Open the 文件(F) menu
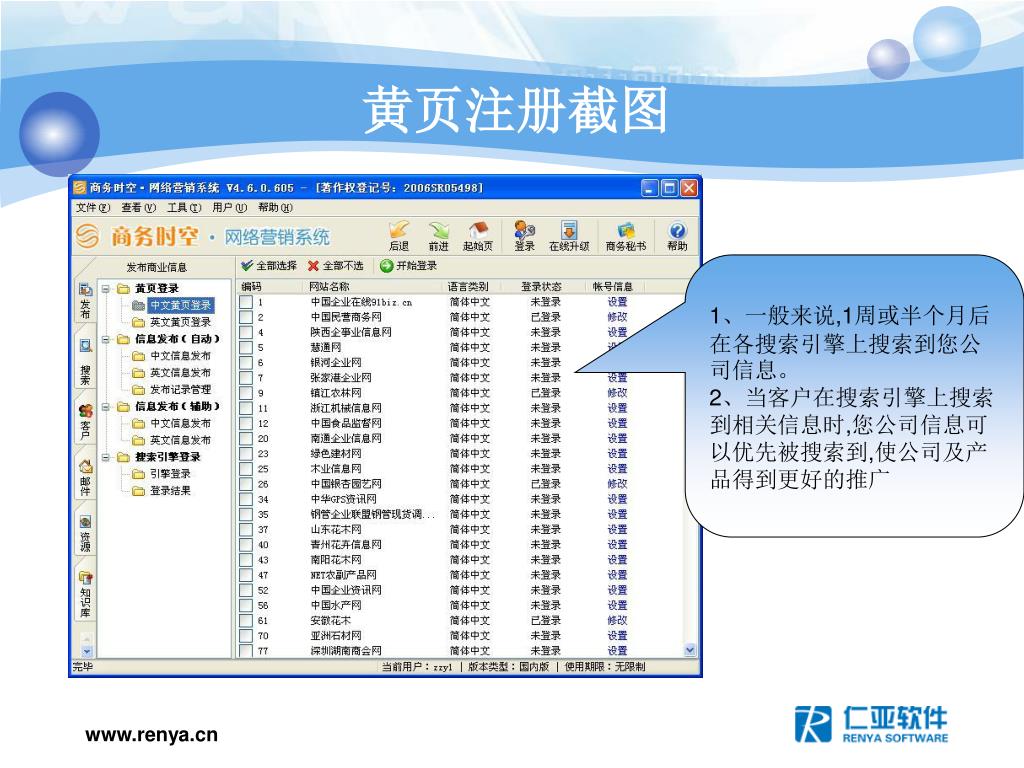 click(93, 208)
